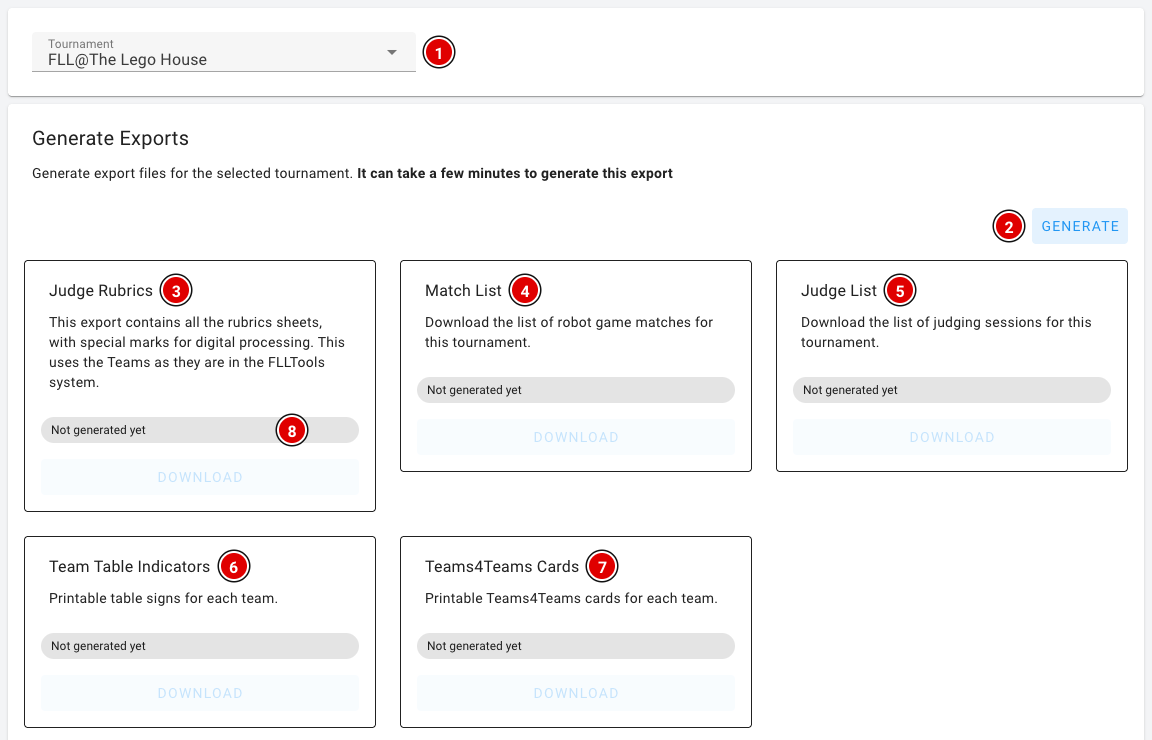Click 'It can take a few minutes' bold note

click(x=515, y=173)
